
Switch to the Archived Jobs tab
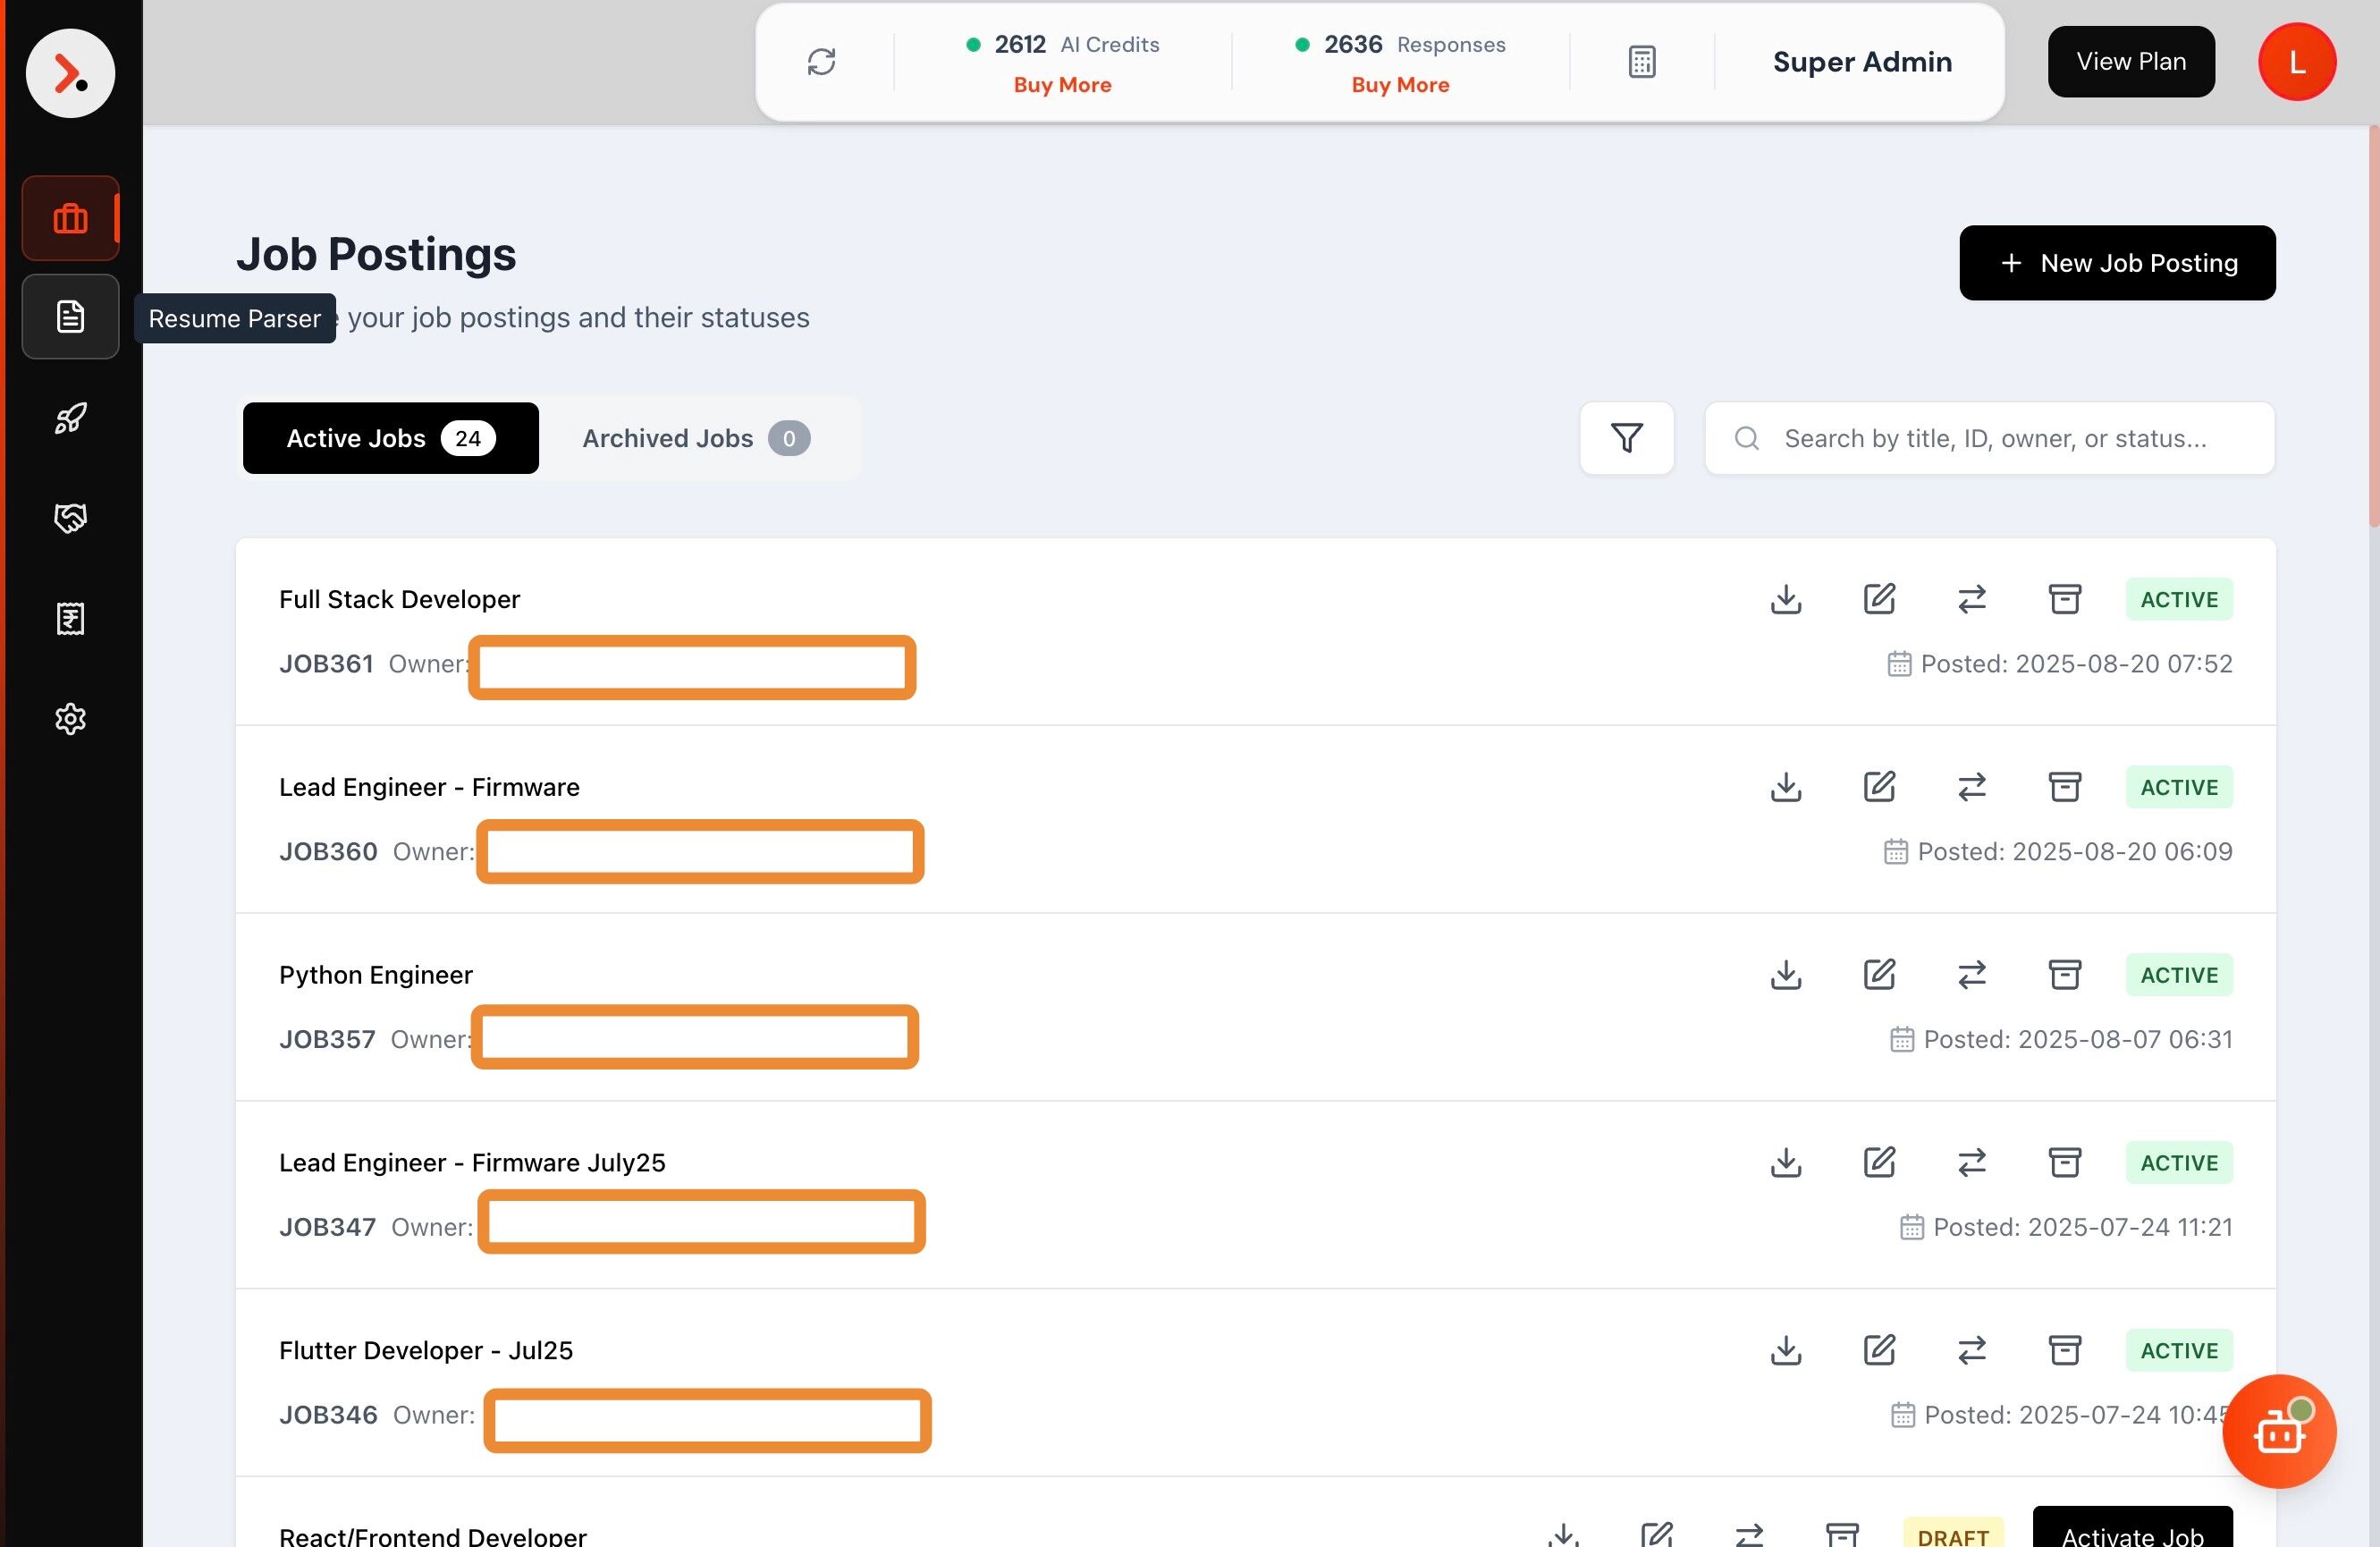[x=692, y=438]
